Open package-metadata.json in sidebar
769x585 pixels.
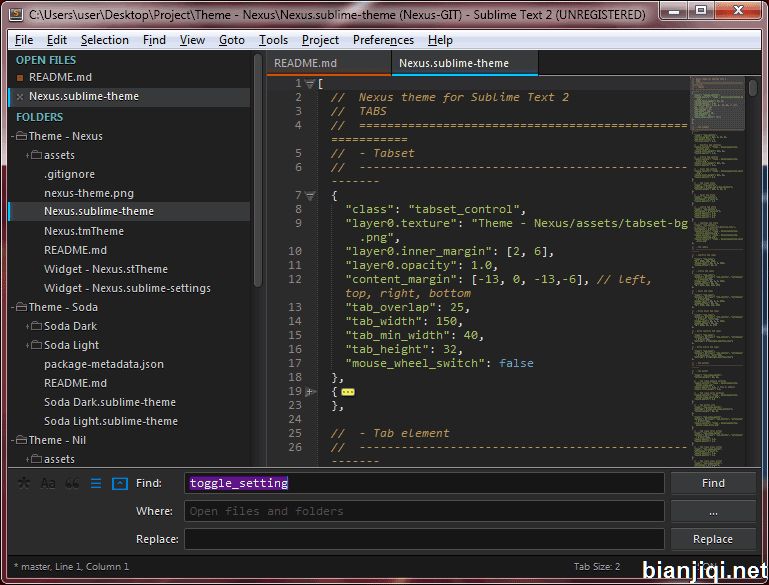point(104,364)
